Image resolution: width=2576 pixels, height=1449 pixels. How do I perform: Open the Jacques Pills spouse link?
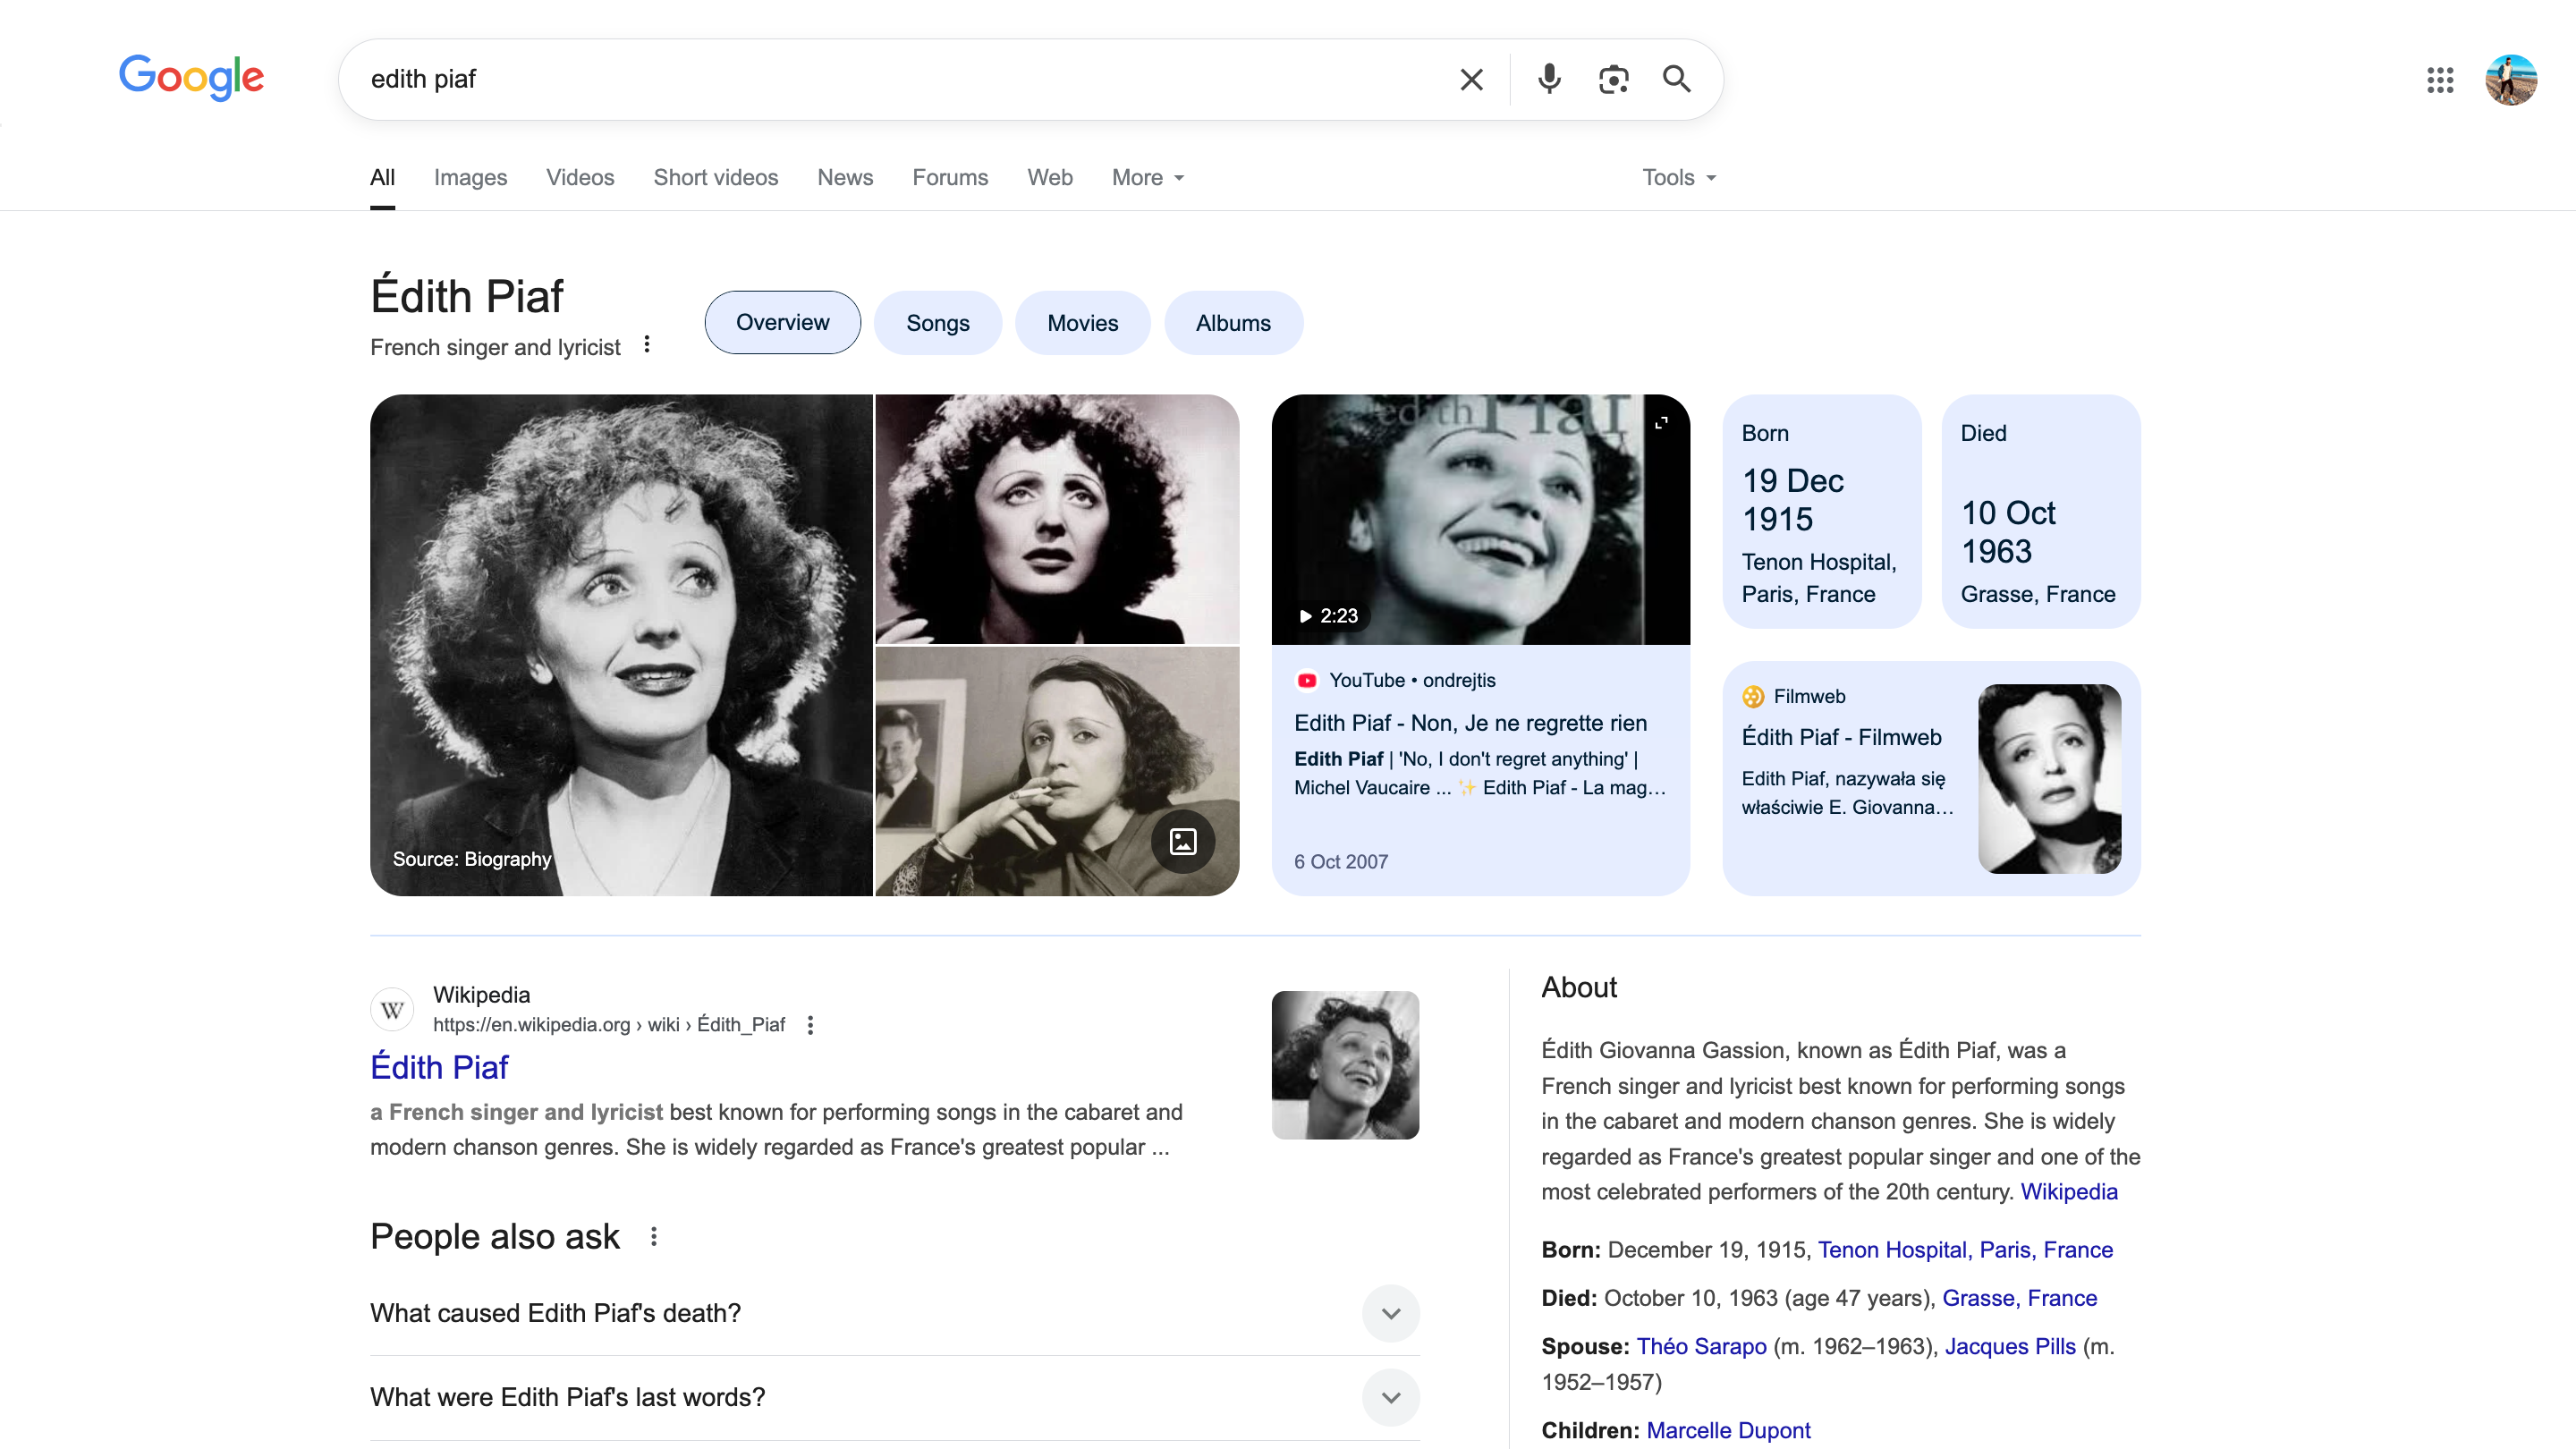[x=2010, y=1346]
